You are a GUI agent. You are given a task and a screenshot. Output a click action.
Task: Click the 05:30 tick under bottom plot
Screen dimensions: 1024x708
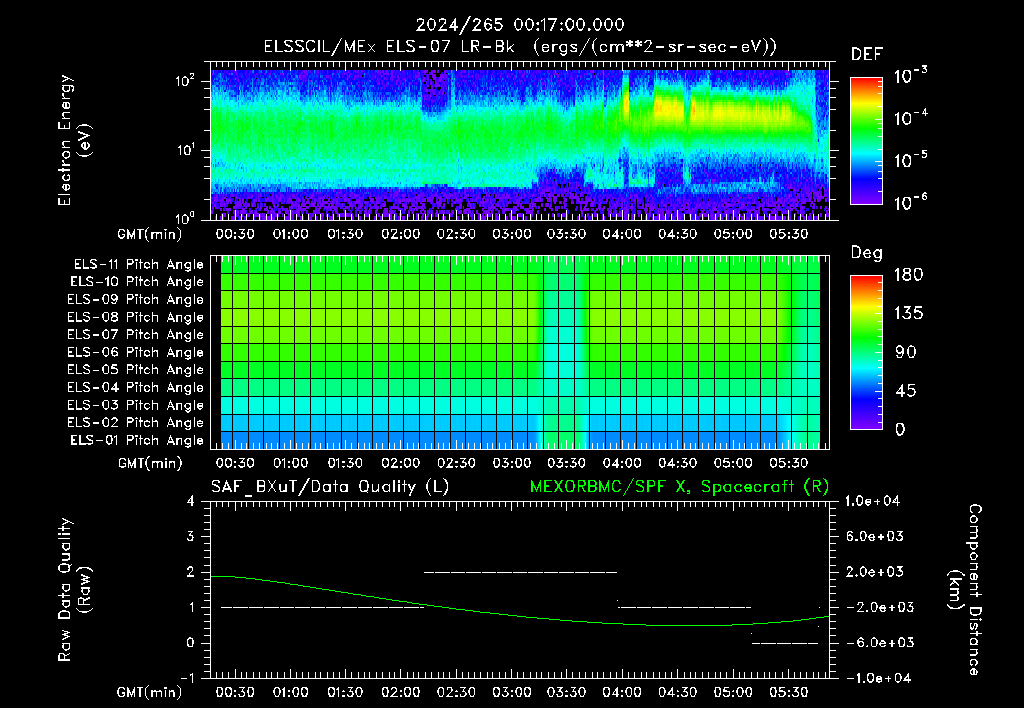point(788,692)
